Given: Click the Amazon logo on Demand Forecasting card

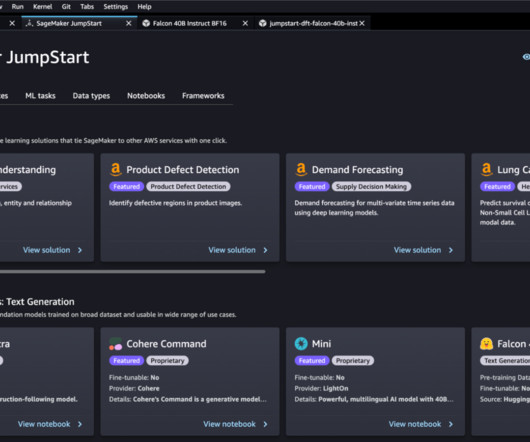Looking at the screenshot, I should coord(301,169).
